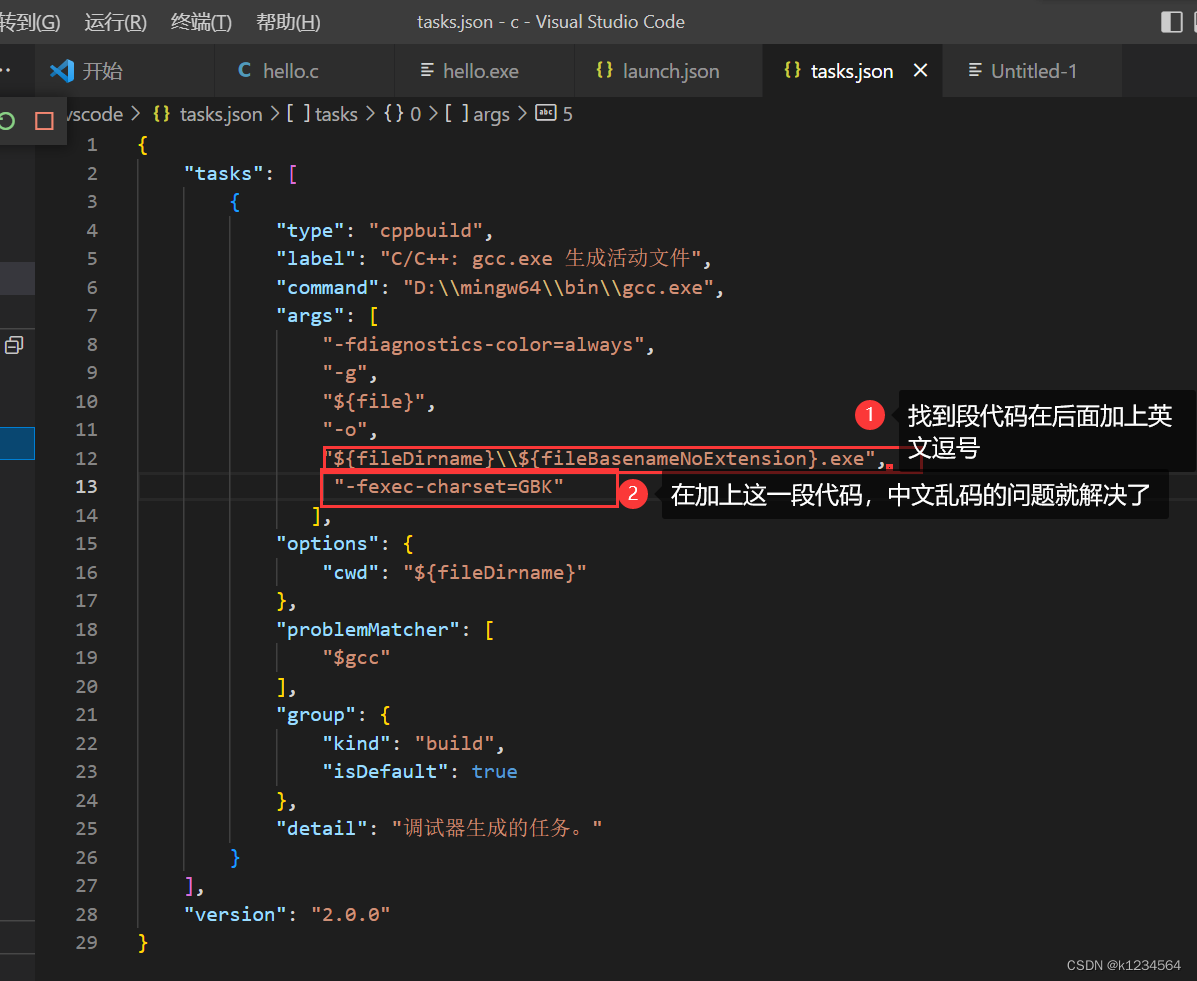Click the braces icon on tasks.json tab
This screenshot has width=1197, height=981.
(792, 70)
